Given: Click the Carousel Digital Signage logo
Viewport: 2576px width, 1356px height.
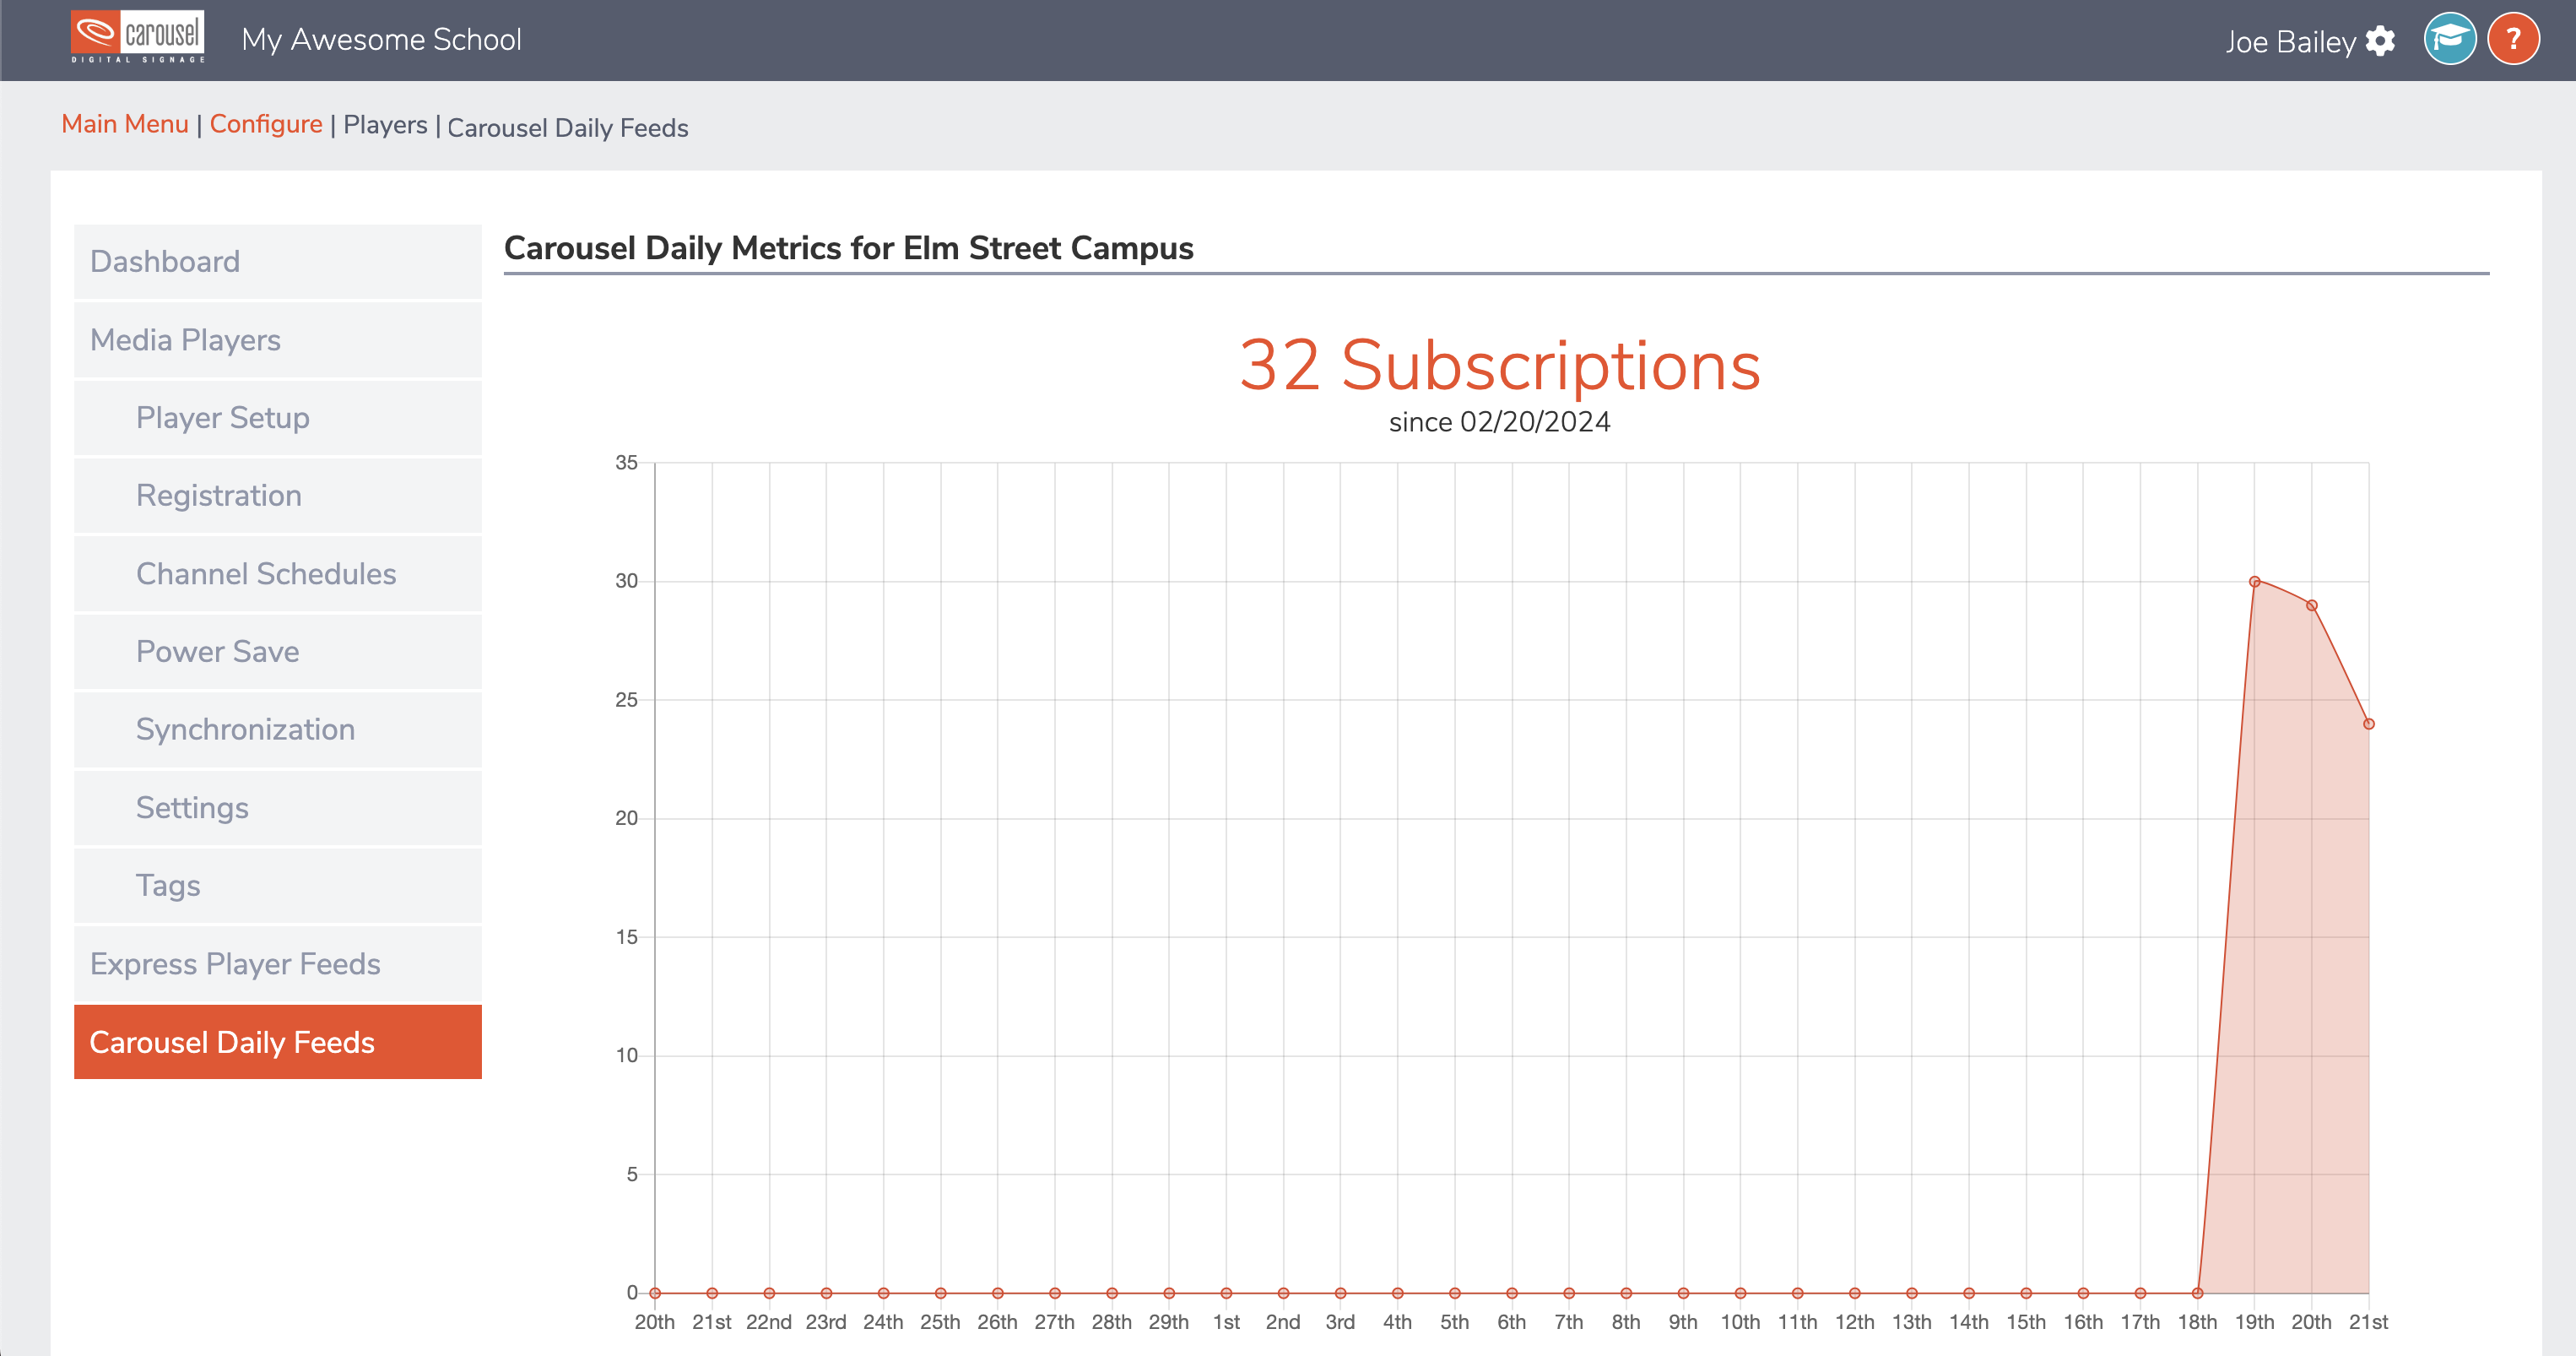Looking at the screenshot, I should [138, 37].
